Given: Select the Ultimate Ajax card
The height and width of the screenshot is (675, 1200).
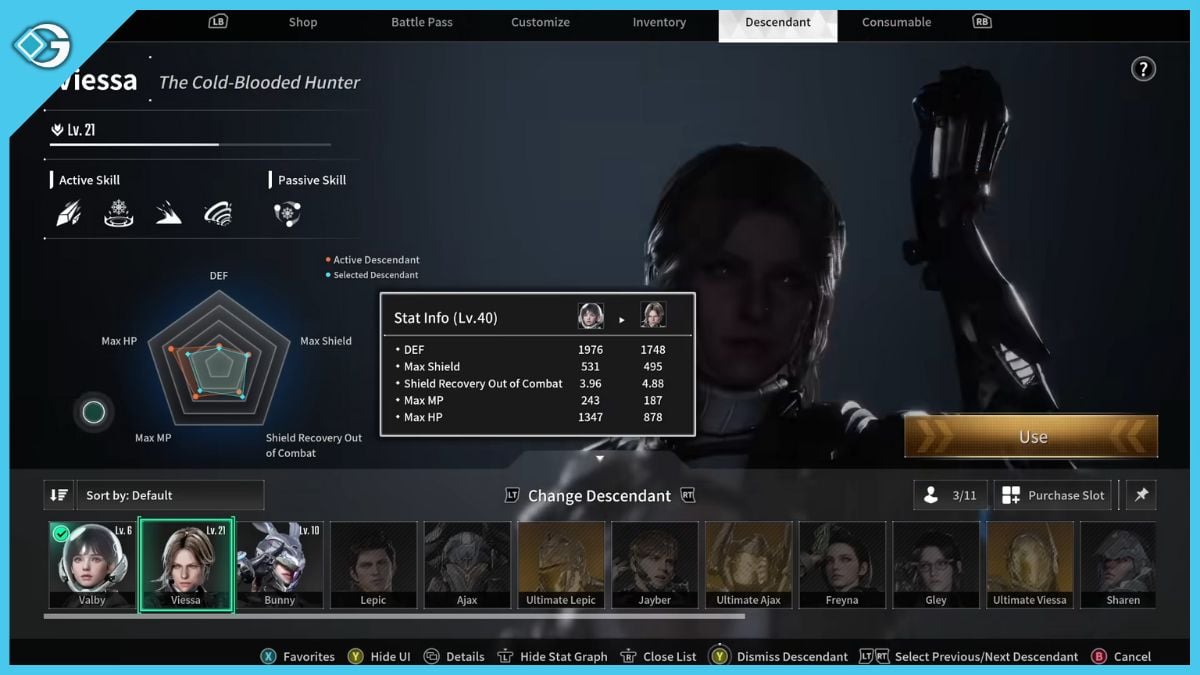Looking at the screenshot, I should (749, 565).
